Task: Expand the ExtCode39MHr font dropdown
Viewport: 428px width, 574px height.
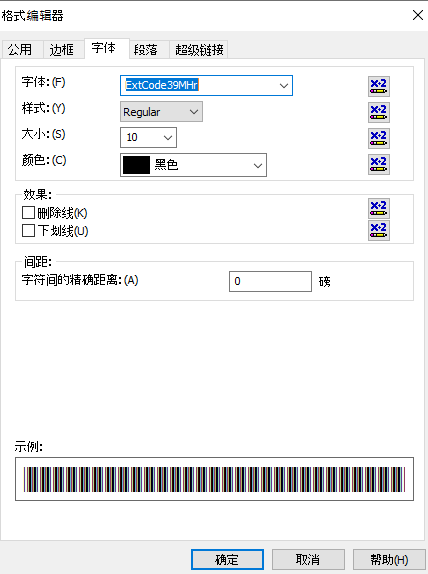Action: click(283, 86)
